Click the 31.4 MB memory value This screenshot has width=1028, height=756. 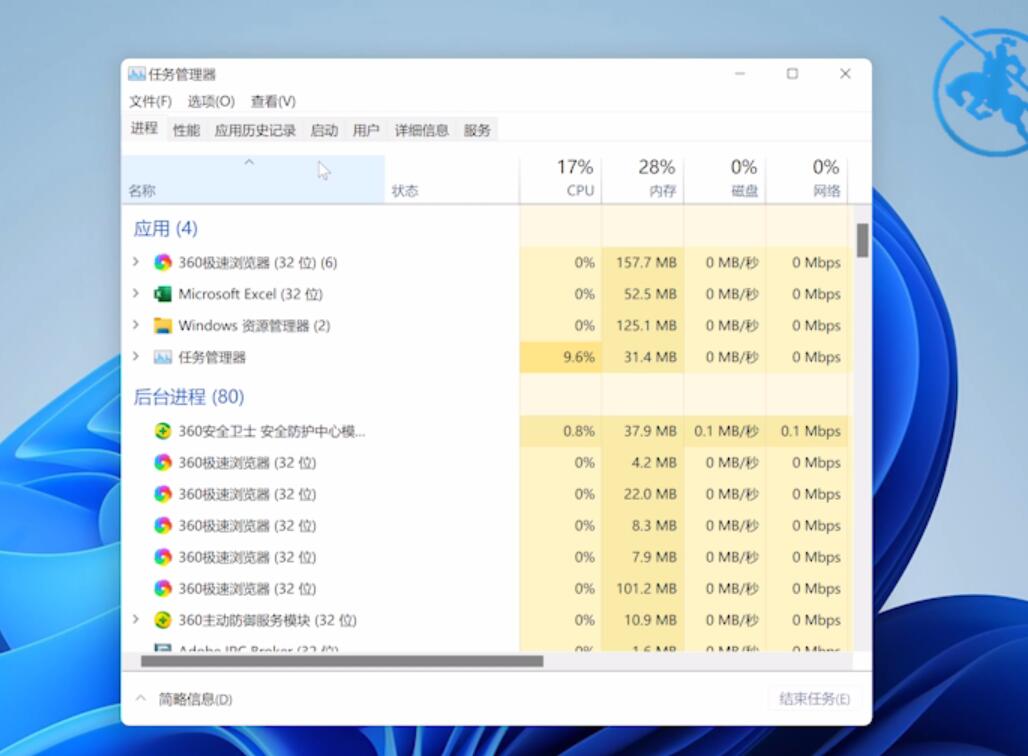click(650, 357)
